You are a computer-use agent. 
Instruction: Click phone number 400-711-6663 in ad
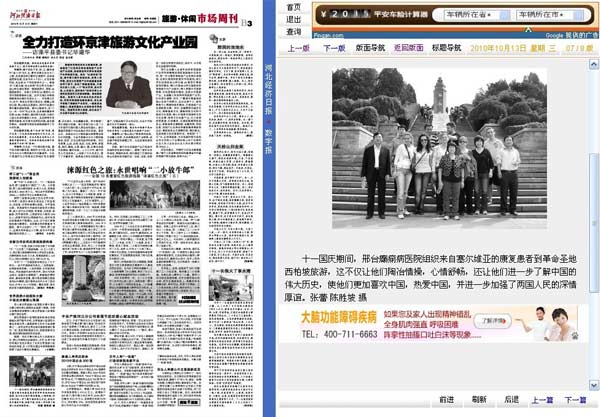(350, 334)
